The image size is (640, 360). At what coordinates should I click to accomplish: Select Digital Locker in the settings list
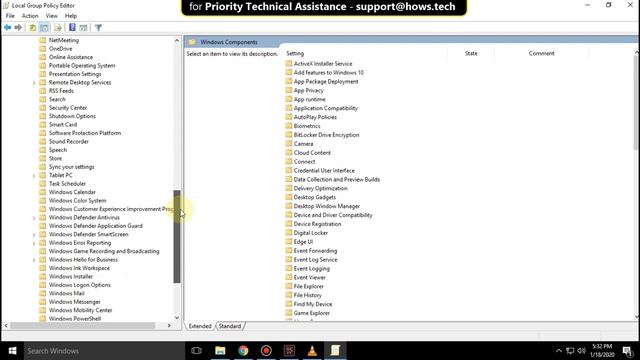coord(311,233)
